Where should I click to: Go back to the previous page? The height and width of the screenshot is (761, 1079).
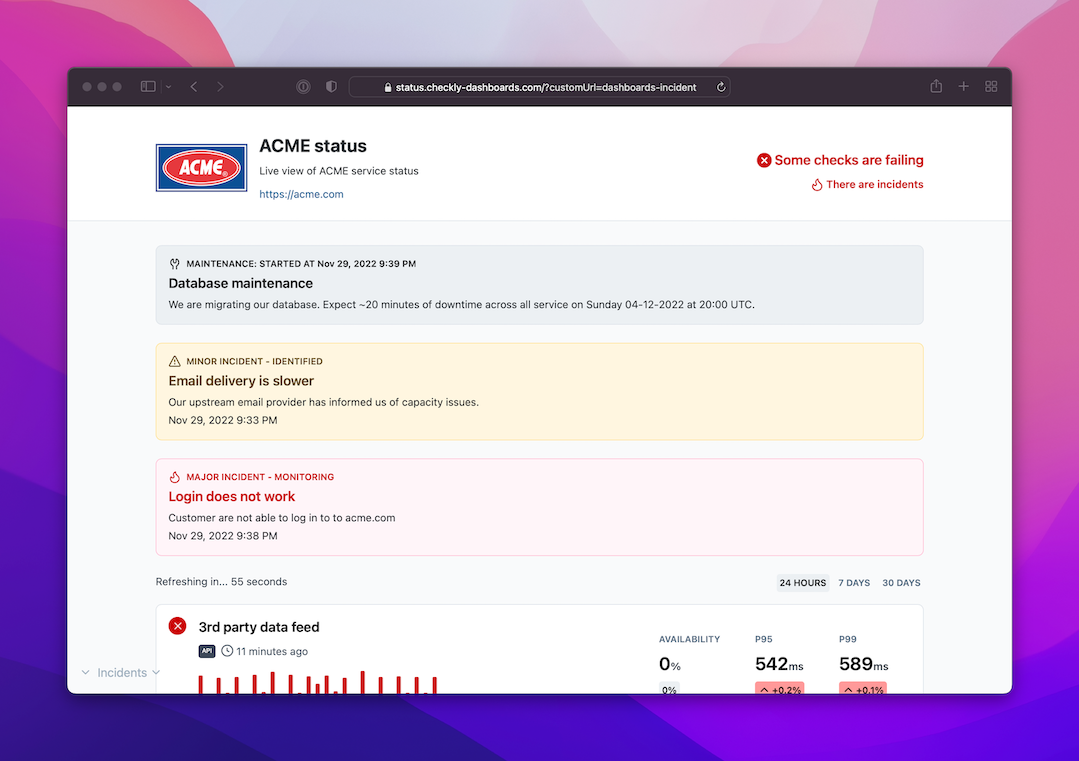[194, 87]
